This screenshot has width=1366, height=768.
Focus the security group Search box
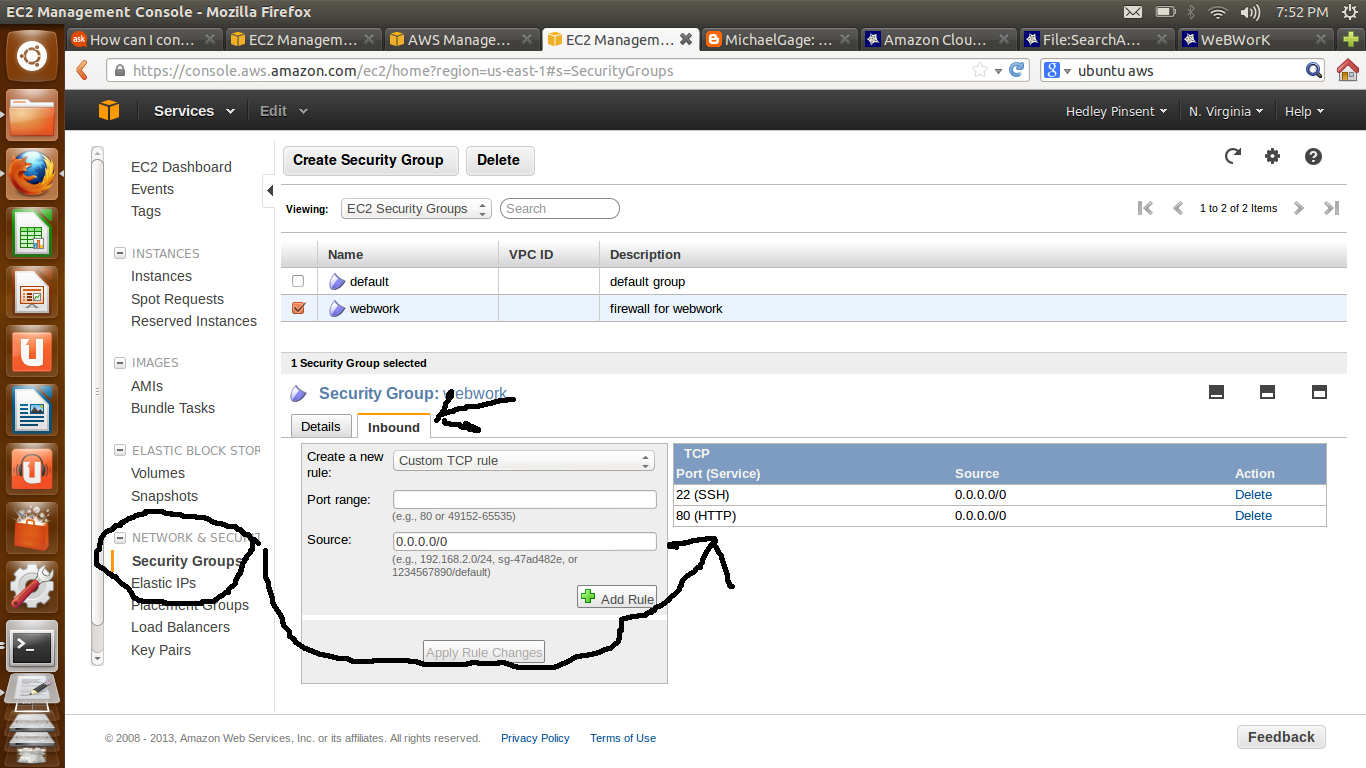560,208
